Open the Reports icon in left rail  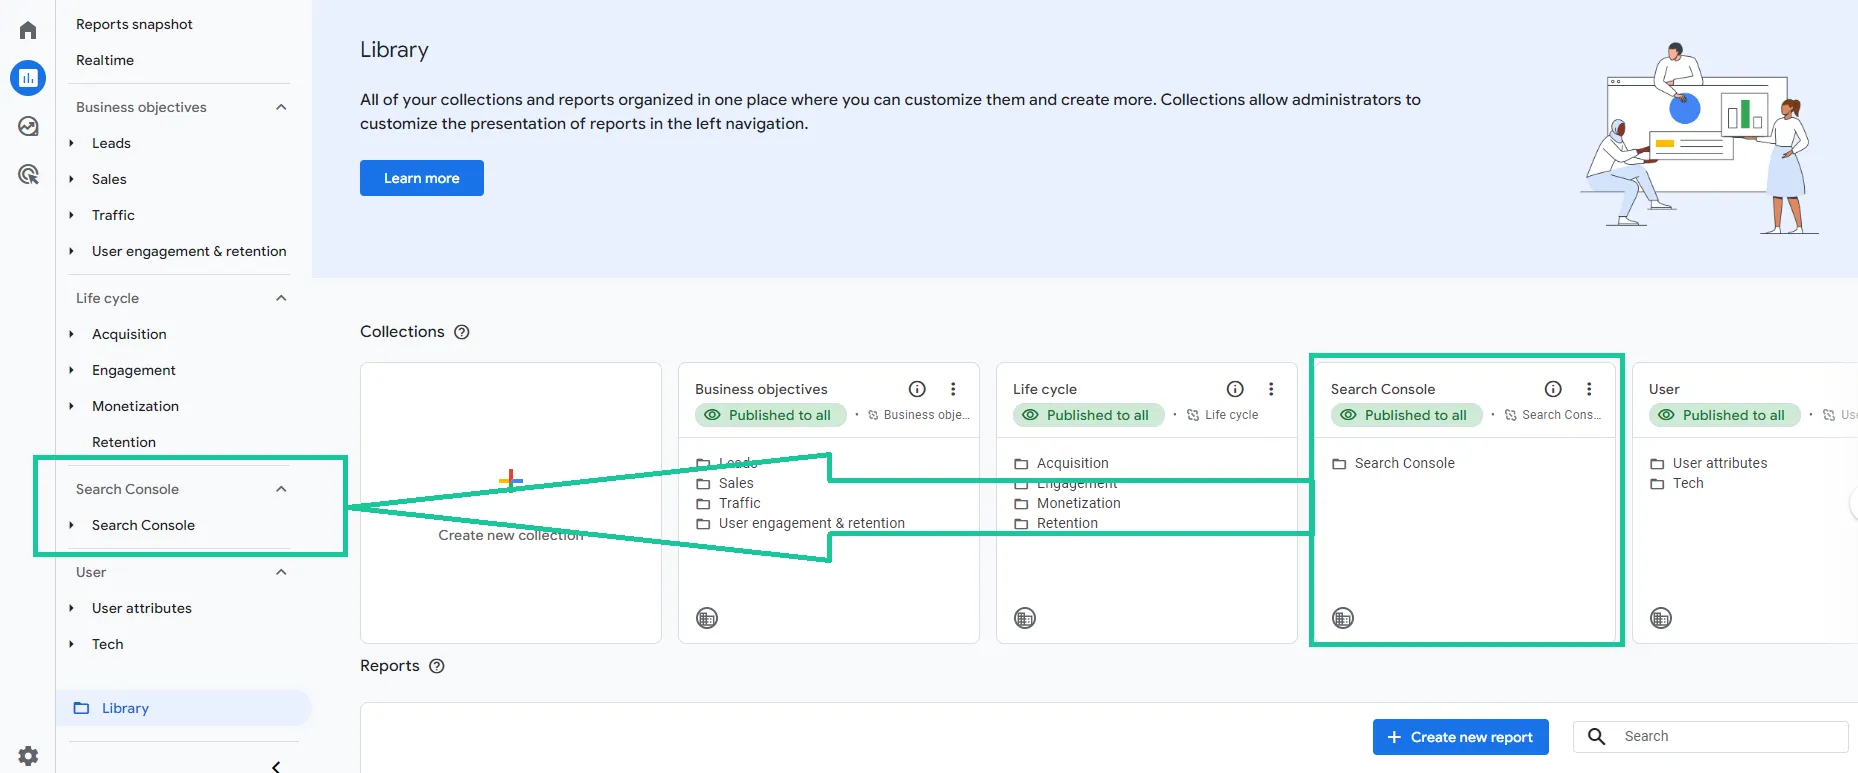point(28,78)
